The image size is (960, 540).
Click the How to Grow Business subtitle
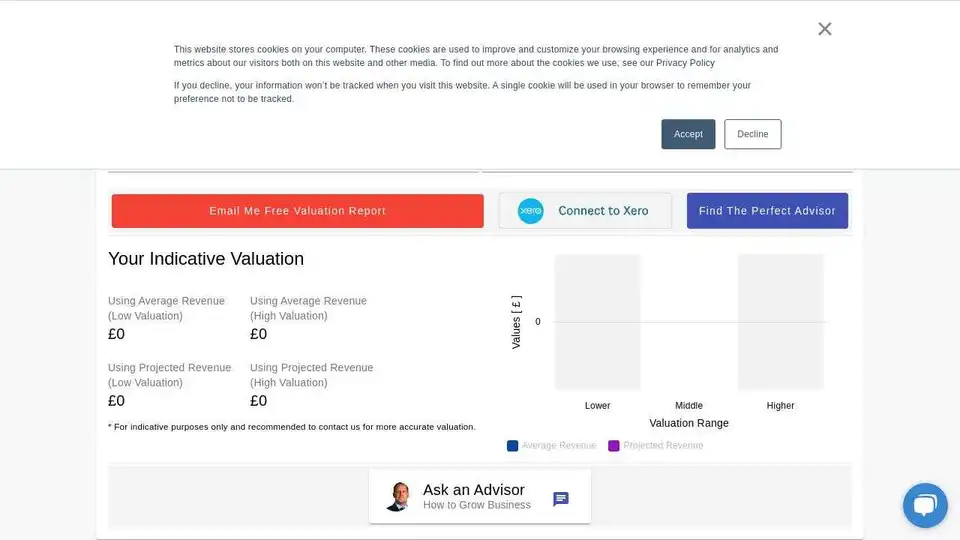477,506
